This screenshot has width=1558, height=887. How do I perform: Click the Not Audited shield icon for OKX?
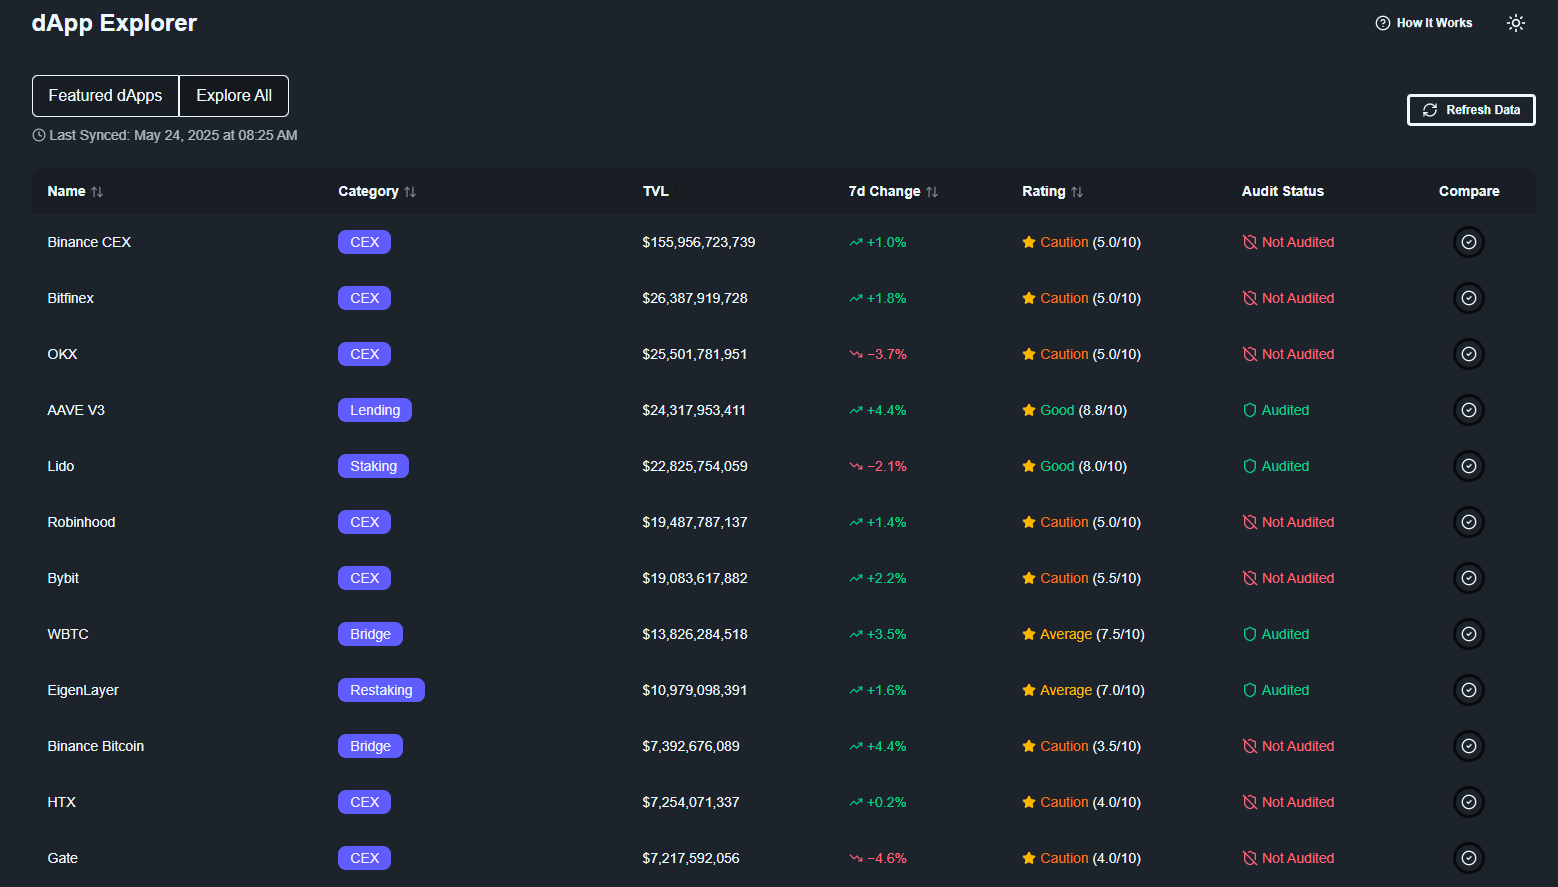point(1249,354)
